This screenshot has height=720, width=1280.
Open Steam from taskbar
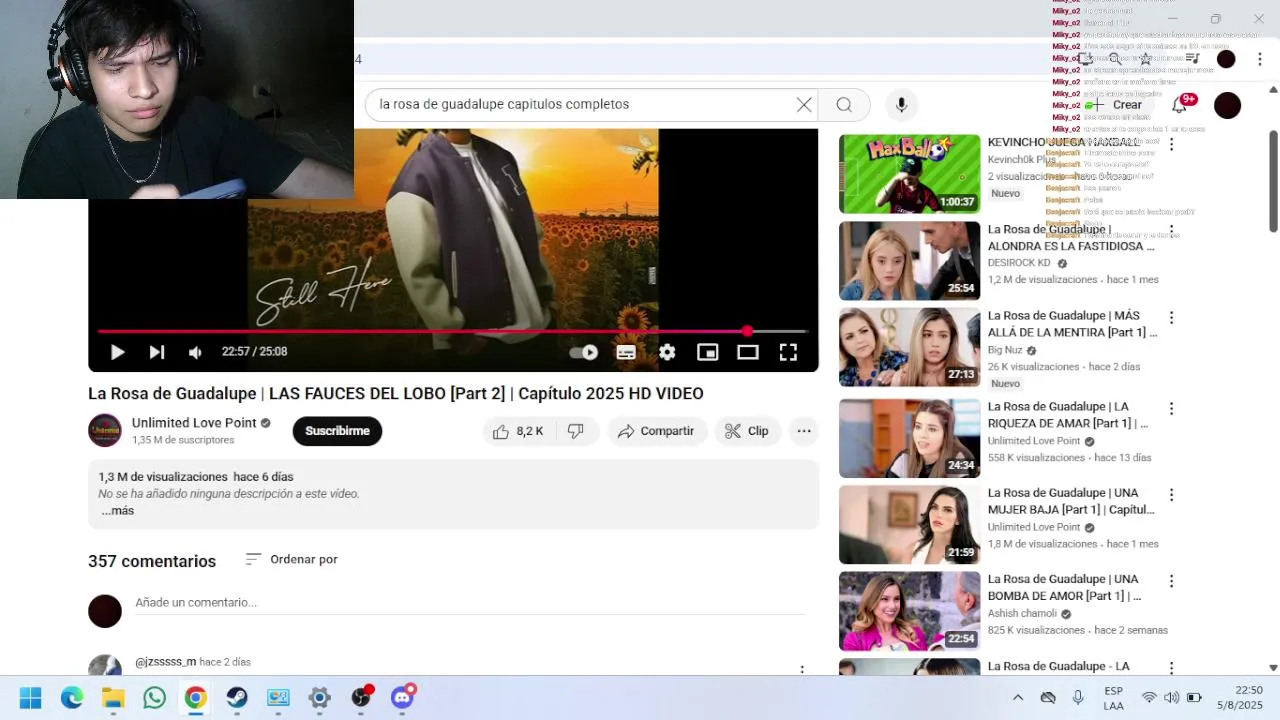tap(237, 698)
